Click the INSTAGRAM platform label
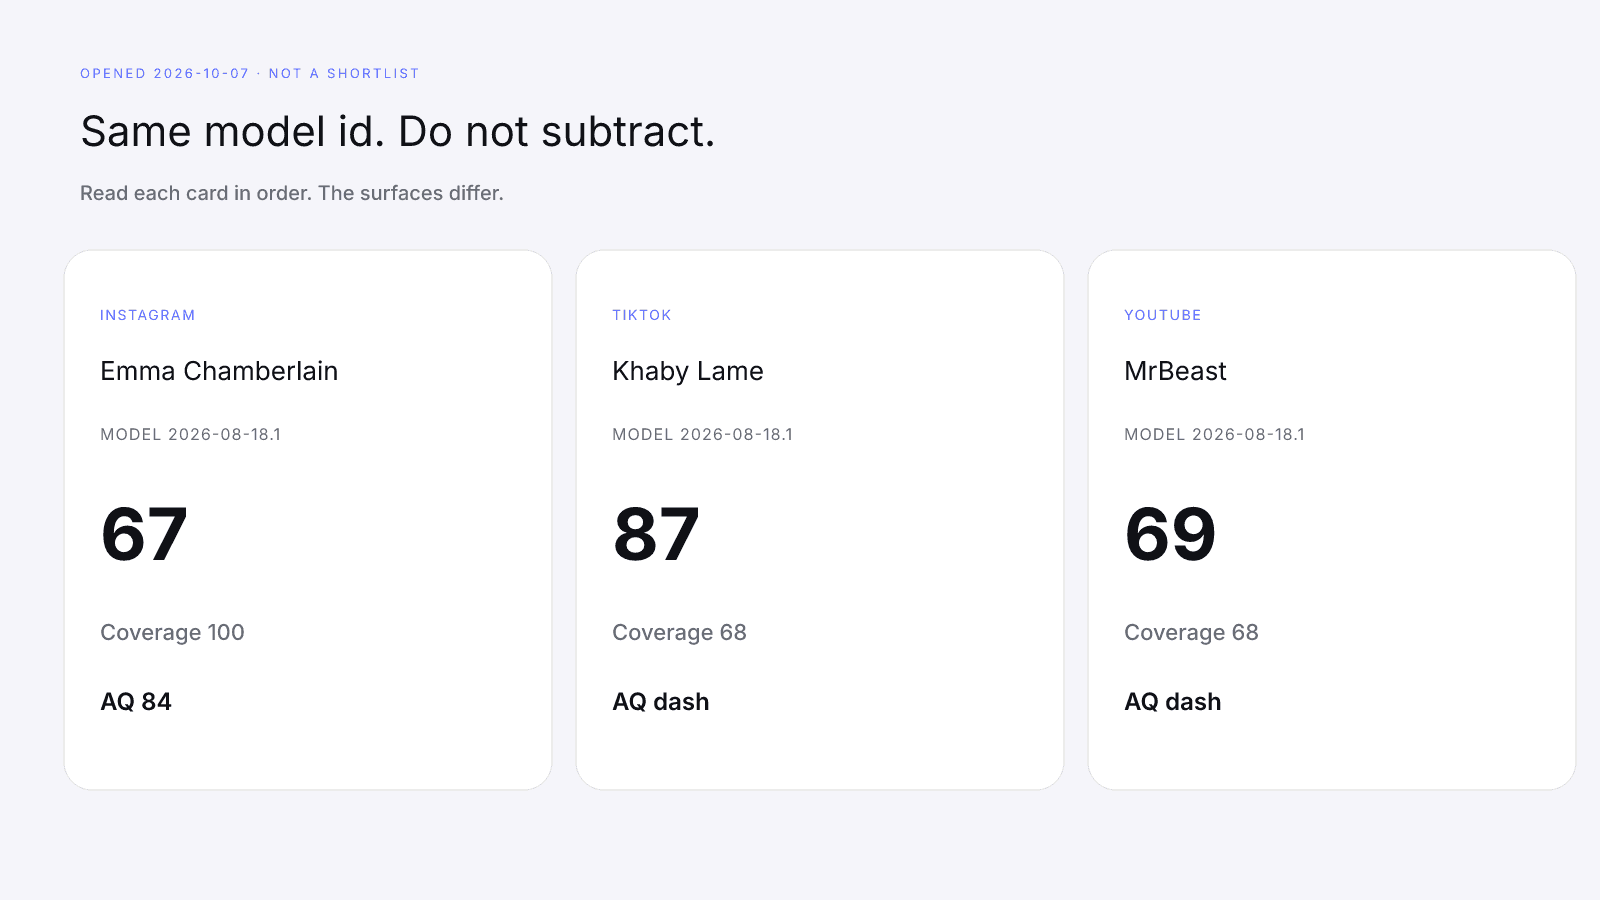 (148, 315)
